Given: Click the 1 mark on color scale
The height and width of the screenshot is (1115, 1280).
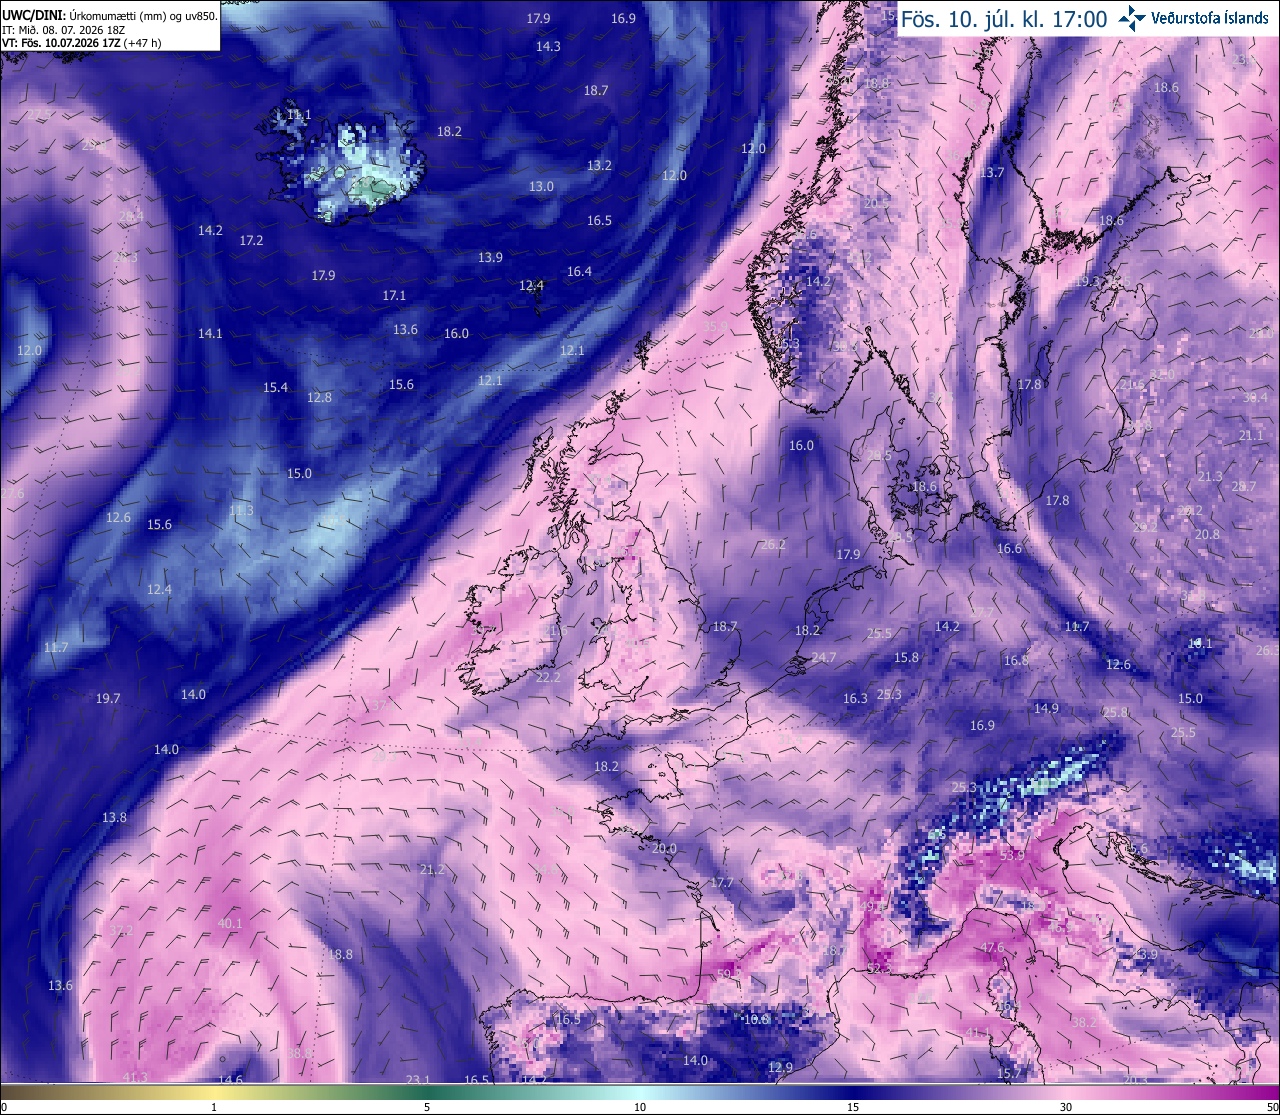Looking at the screenshot, I should coord(214,1107).
